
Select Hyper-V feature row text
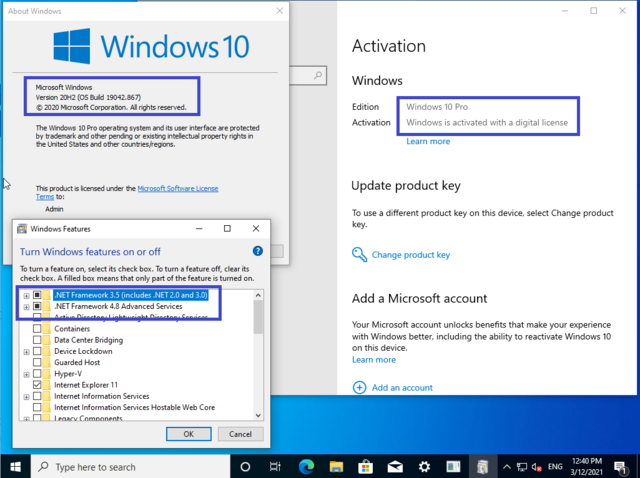(68, 374)
